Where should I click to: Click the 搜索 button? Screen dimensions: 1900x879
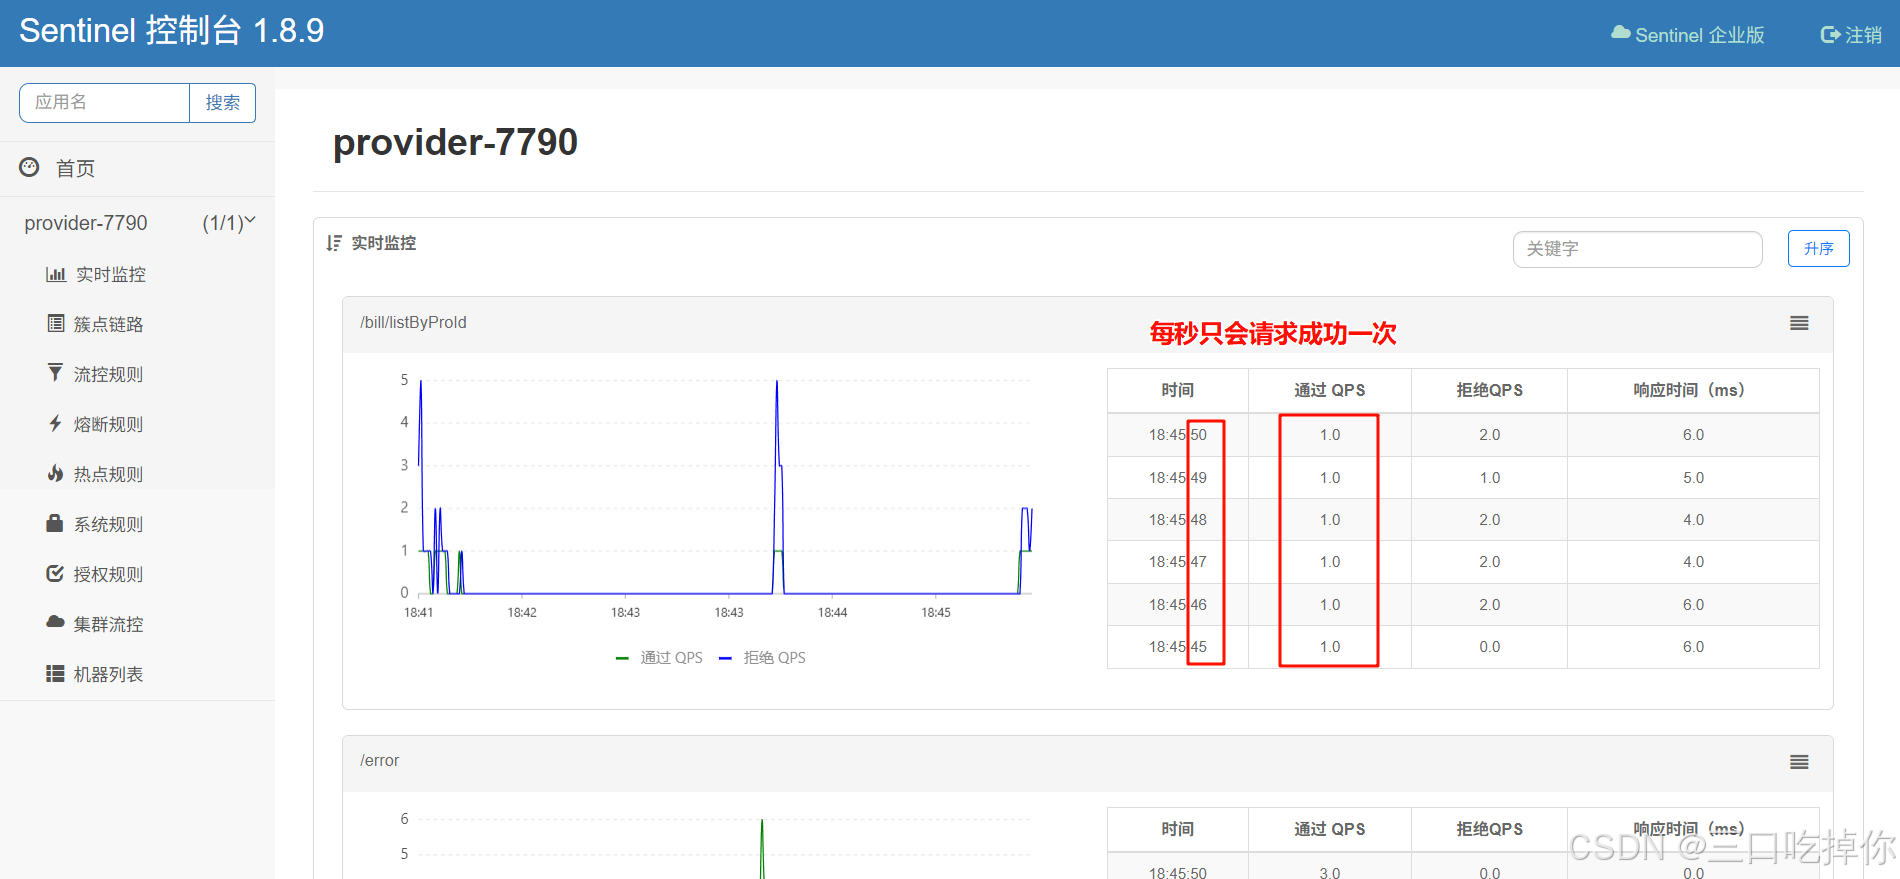tap(222, 103)
